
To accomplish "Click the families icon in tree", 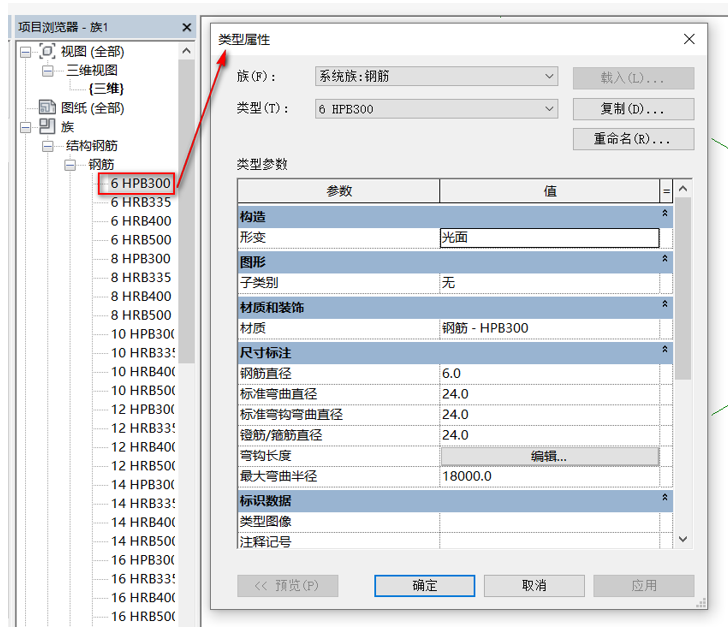I will coord(47,127).
